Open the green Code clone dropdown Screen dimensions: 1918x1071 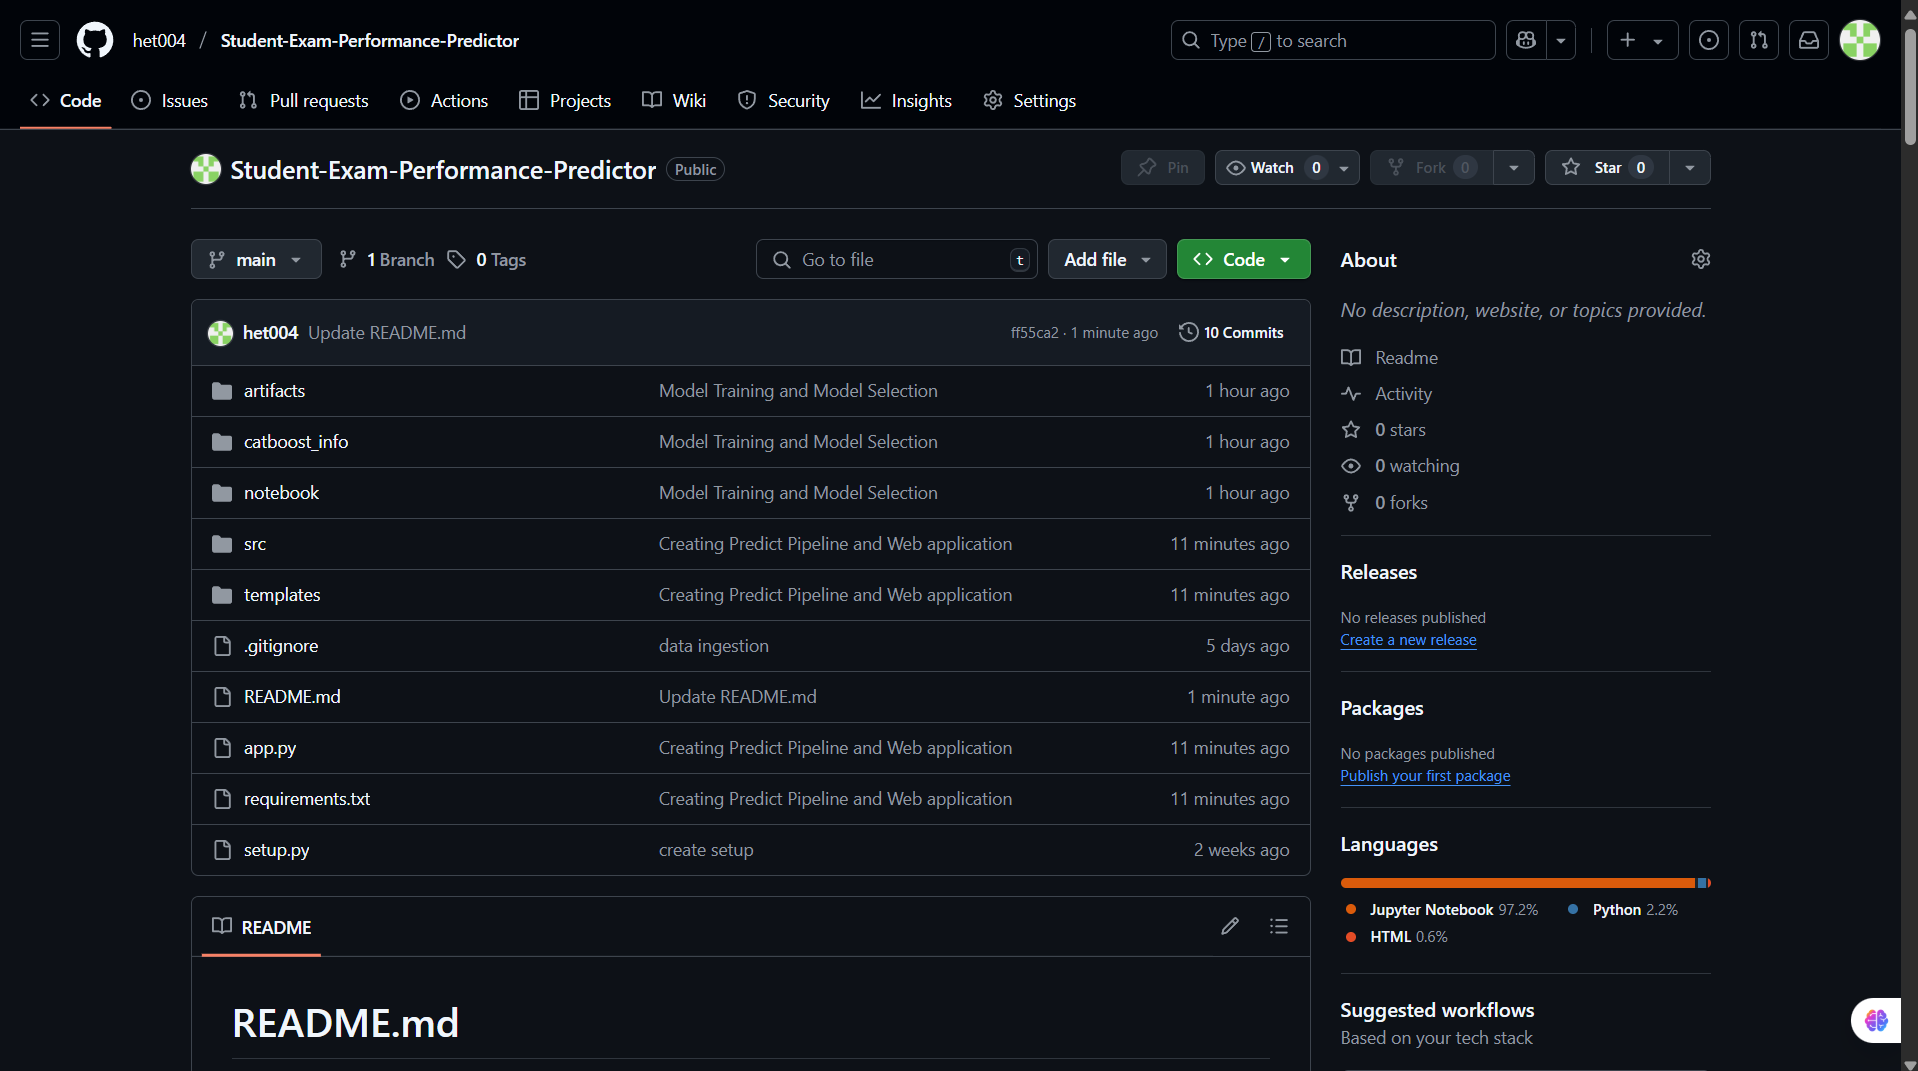coord(1243,259)
